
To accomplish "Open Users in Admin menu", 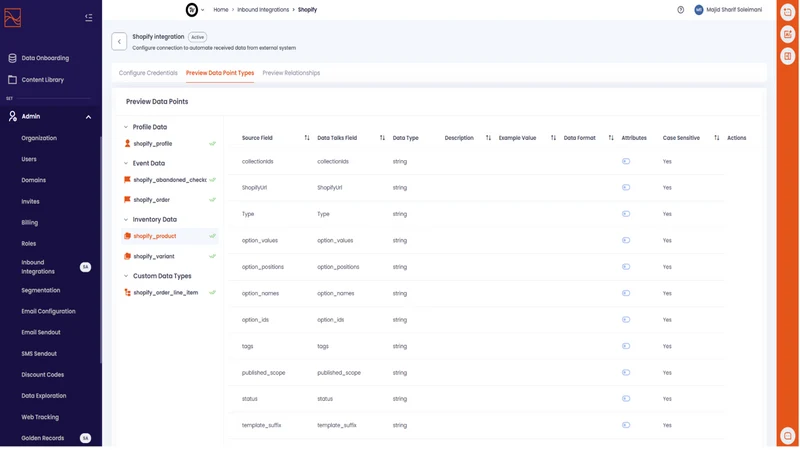I will coord(29,159).
